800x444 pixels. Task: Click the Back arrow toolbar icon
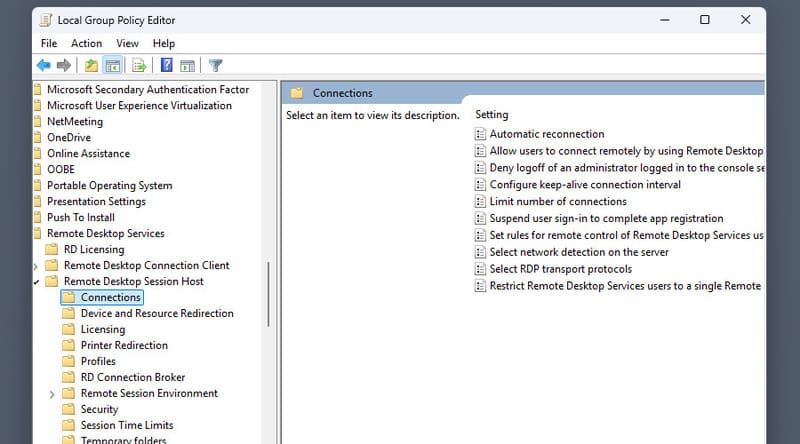pos(43,66)
